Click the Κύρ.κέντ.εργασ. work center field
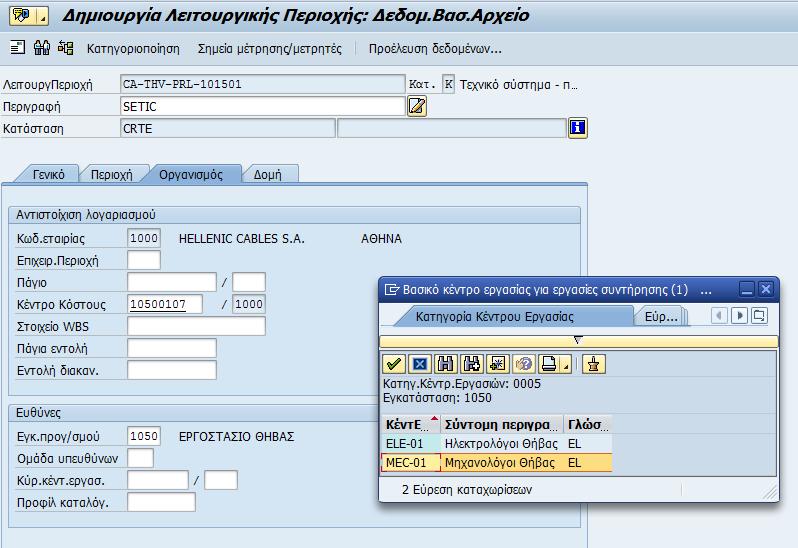 [x=158, y=480]
